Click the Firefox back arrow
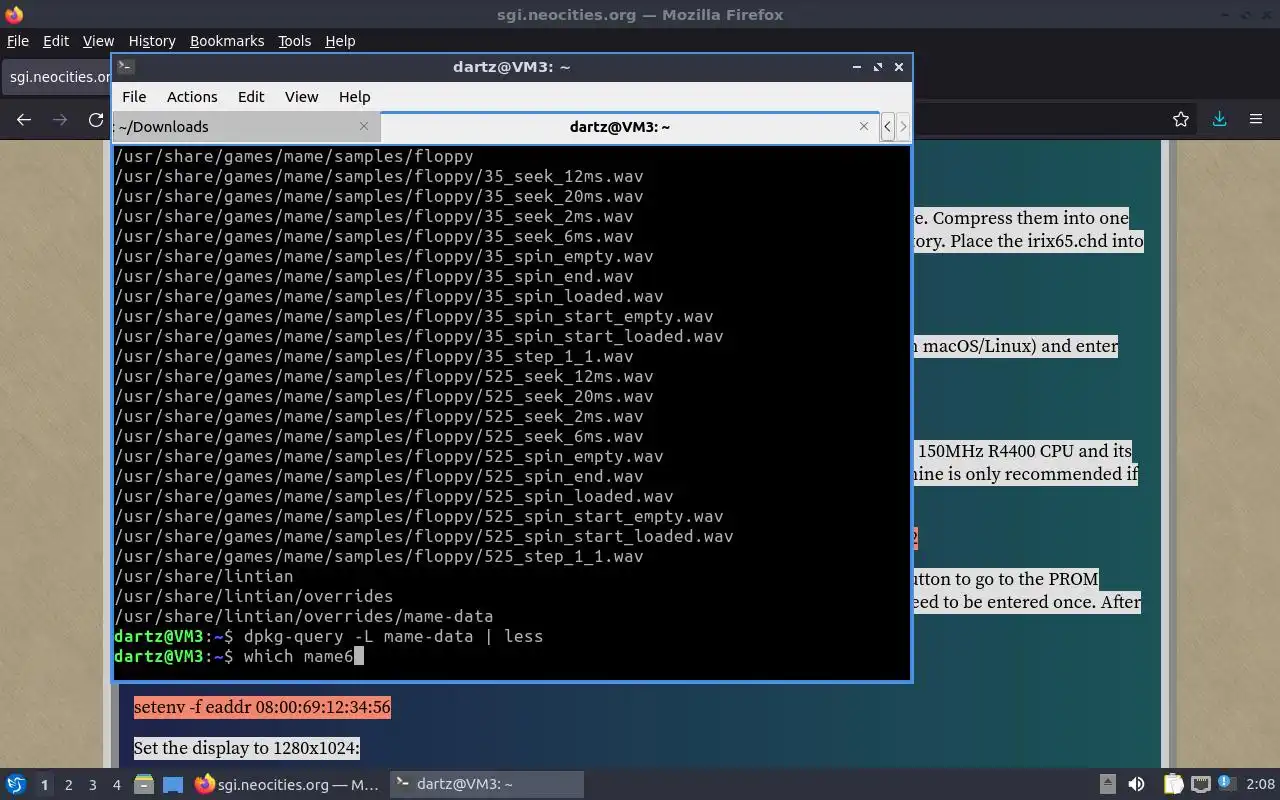 click(x=24, y=119)
